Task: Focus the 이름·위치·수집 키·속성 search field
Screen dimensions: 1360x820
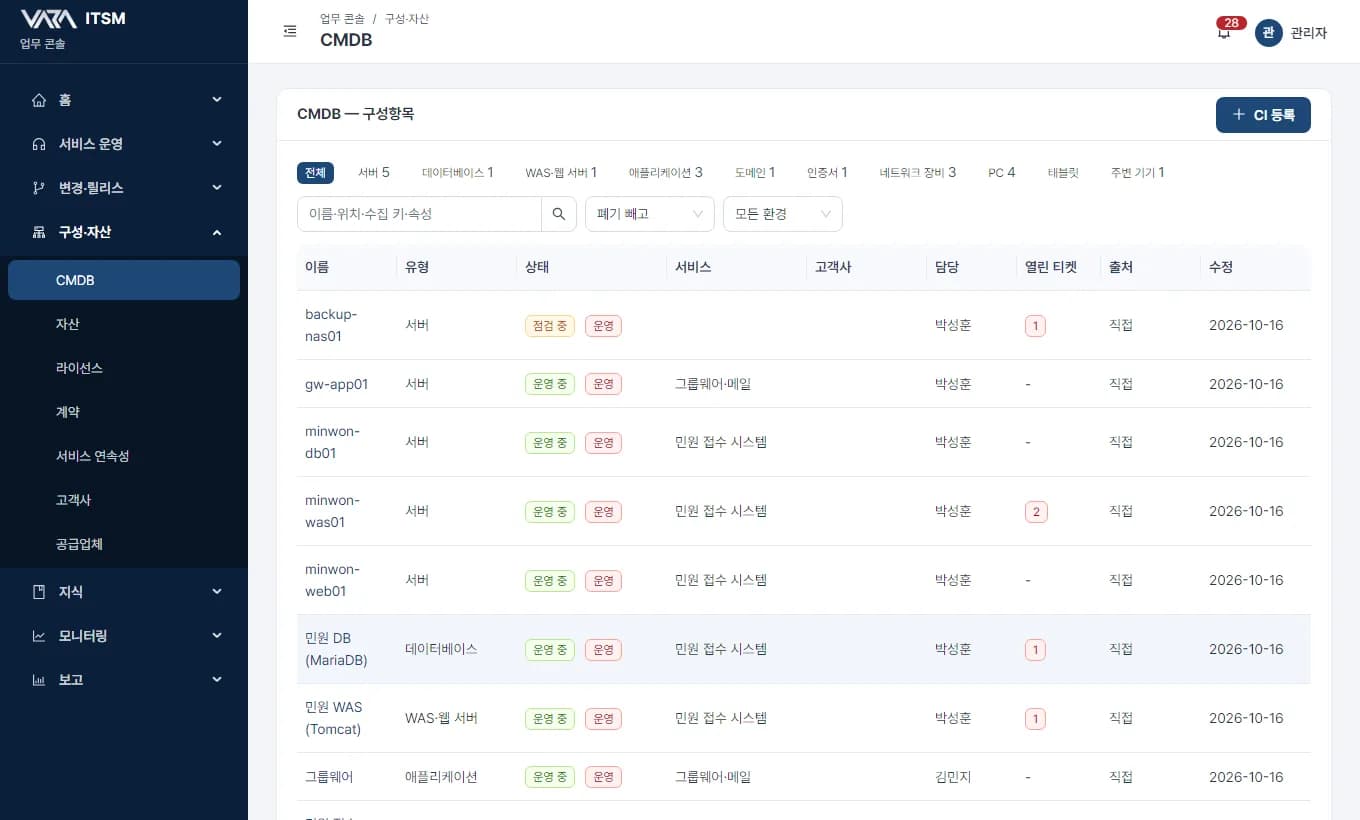Action: click(419, 214)
